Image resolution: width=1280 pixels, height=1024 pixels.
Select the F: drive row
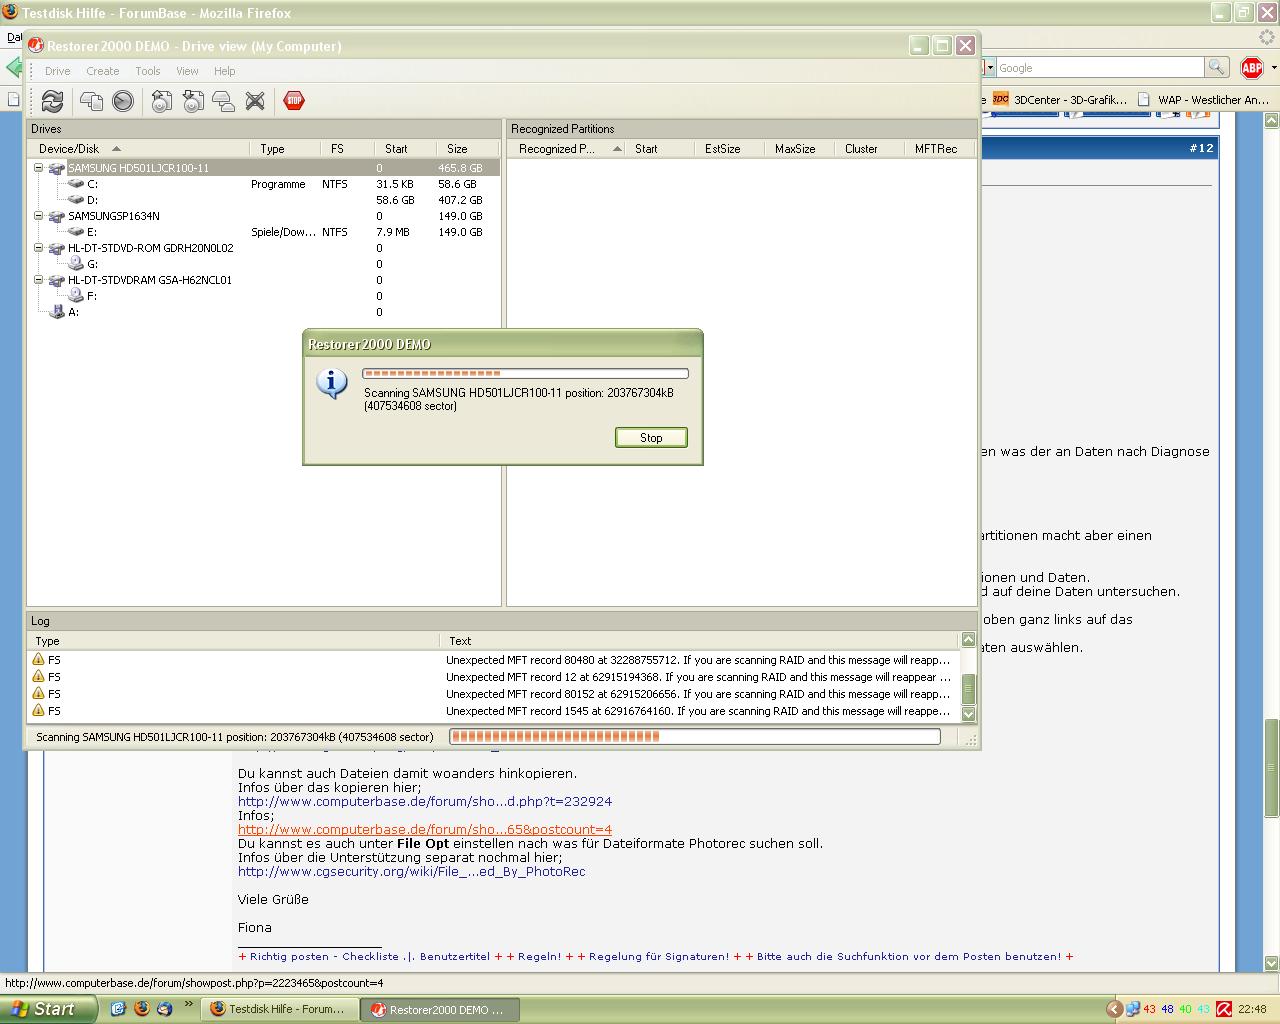[265, 296]
